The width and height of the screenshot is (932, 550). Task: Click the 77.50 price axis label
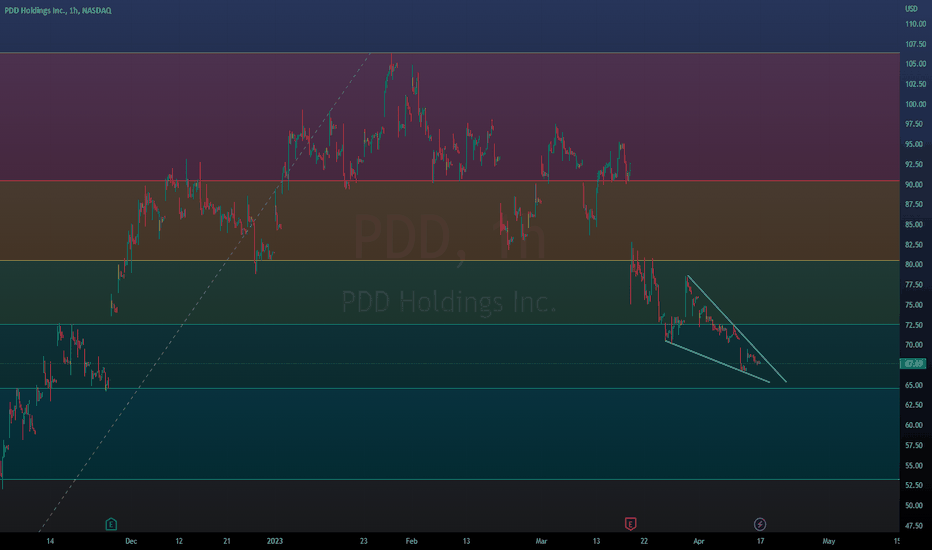pos(915,284)
